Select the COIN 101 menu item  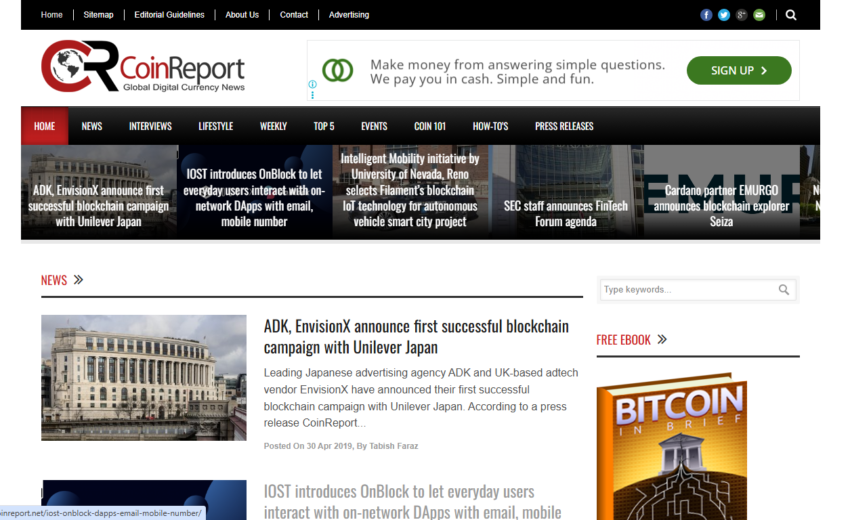(430, 126)
